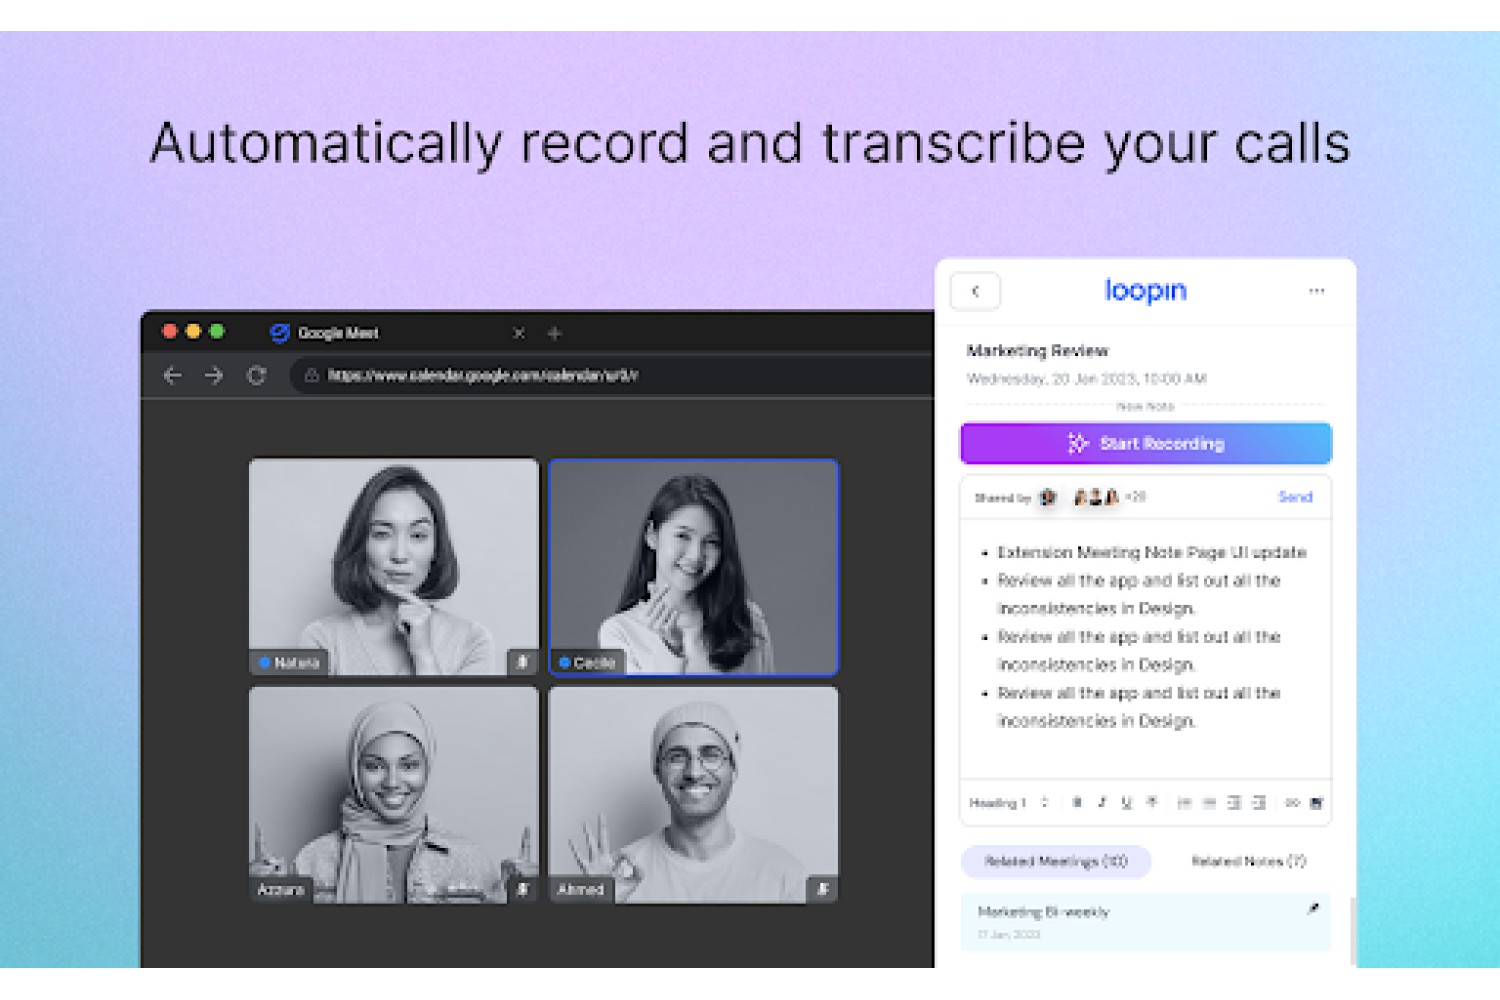Insert an image via editor toolbar
Screen dimensions: 1500x1000
pos(1317,803)
